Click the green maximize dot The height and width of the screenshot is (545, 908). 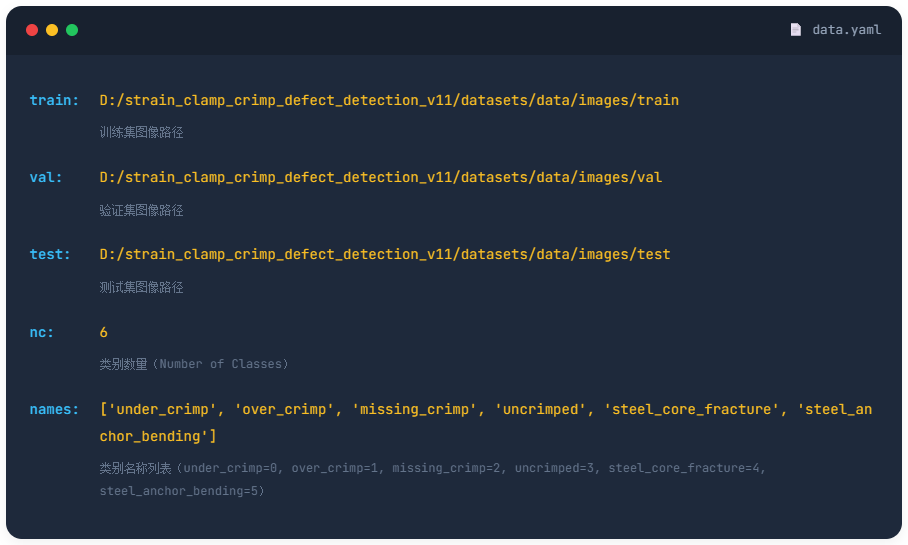click(72, 30)
